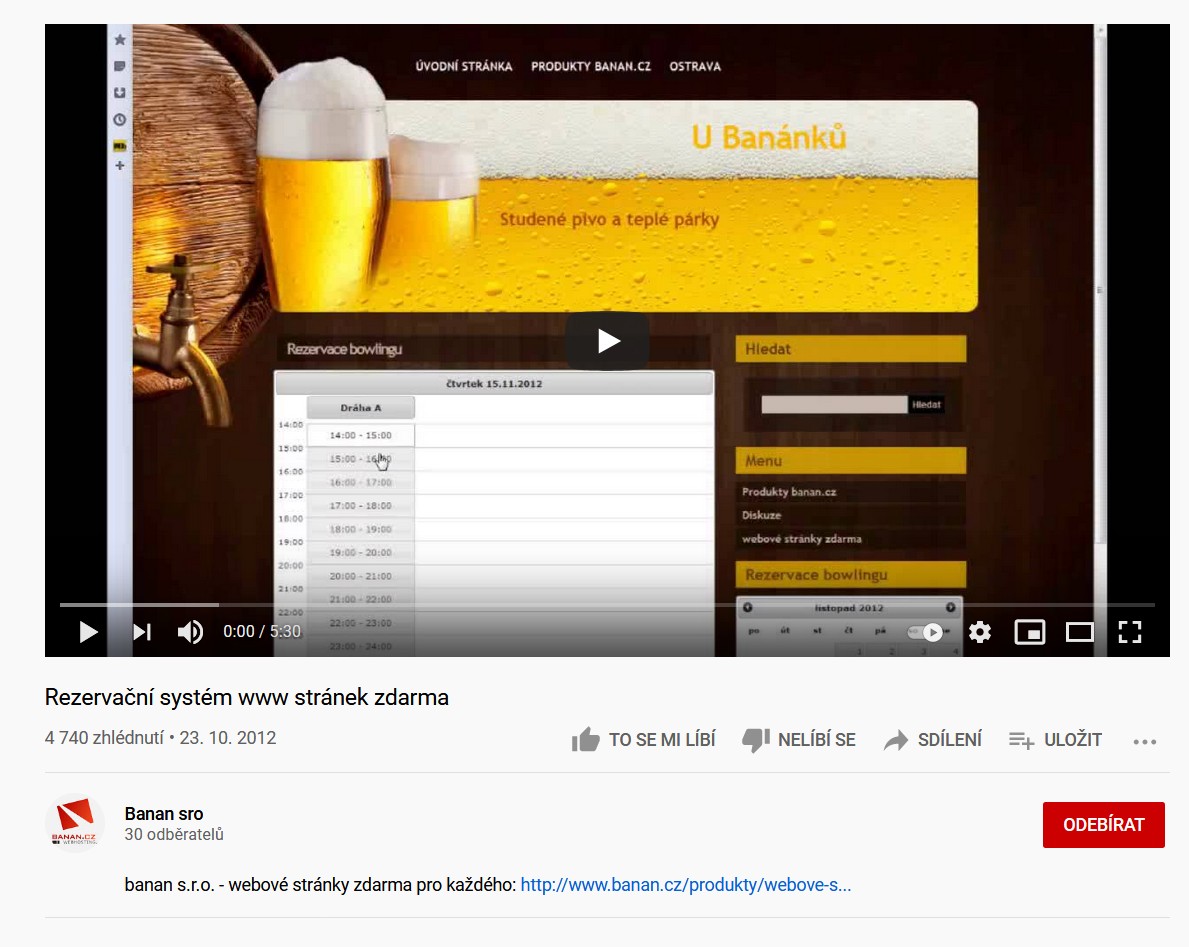Skip to the next video
Viewport: 1189px width, 947px height.
coord(140,632)
